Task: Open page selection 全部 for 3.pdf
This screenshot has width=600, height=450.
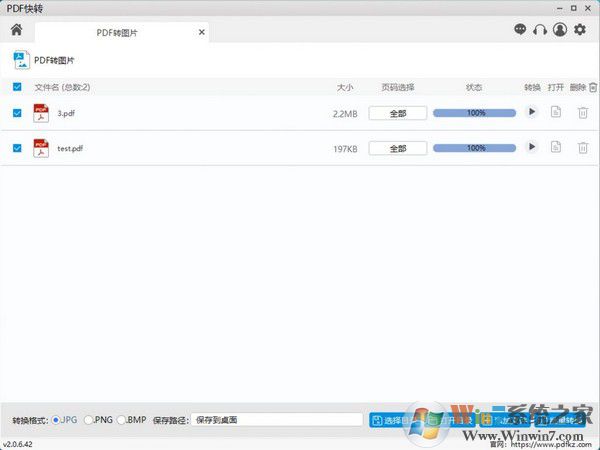Action: [x=398, y=113]
